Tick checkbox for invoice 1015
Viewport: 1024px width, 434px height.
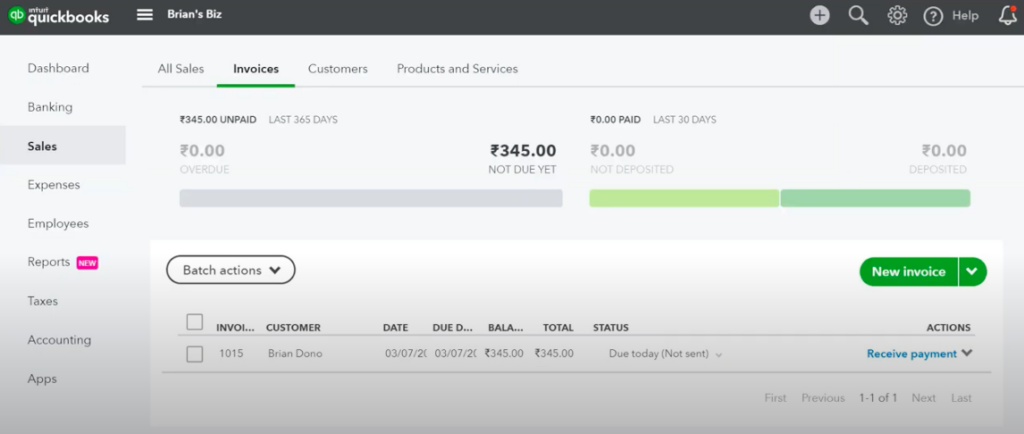195,354
